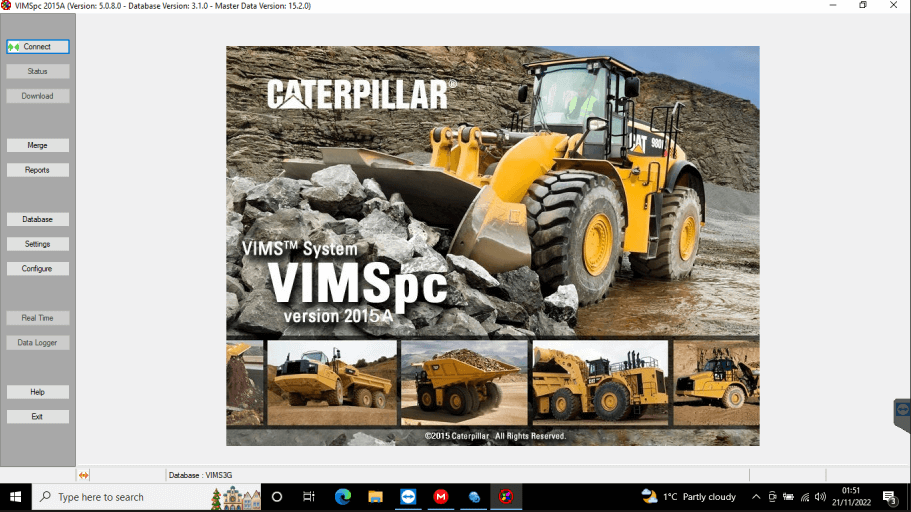
Task: Open File Explorer from taskbar
Action: click(375, 497)
